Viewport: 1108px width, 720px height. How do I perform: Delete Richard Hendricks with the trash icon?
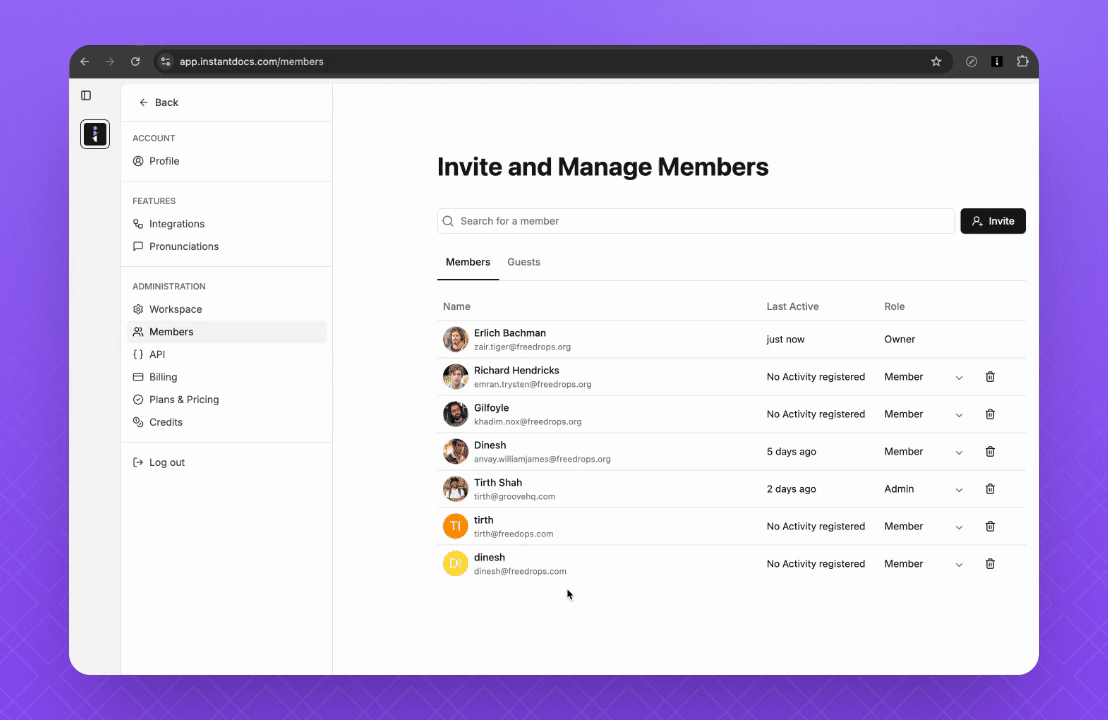pyautogui.click(x=990, y=377)
